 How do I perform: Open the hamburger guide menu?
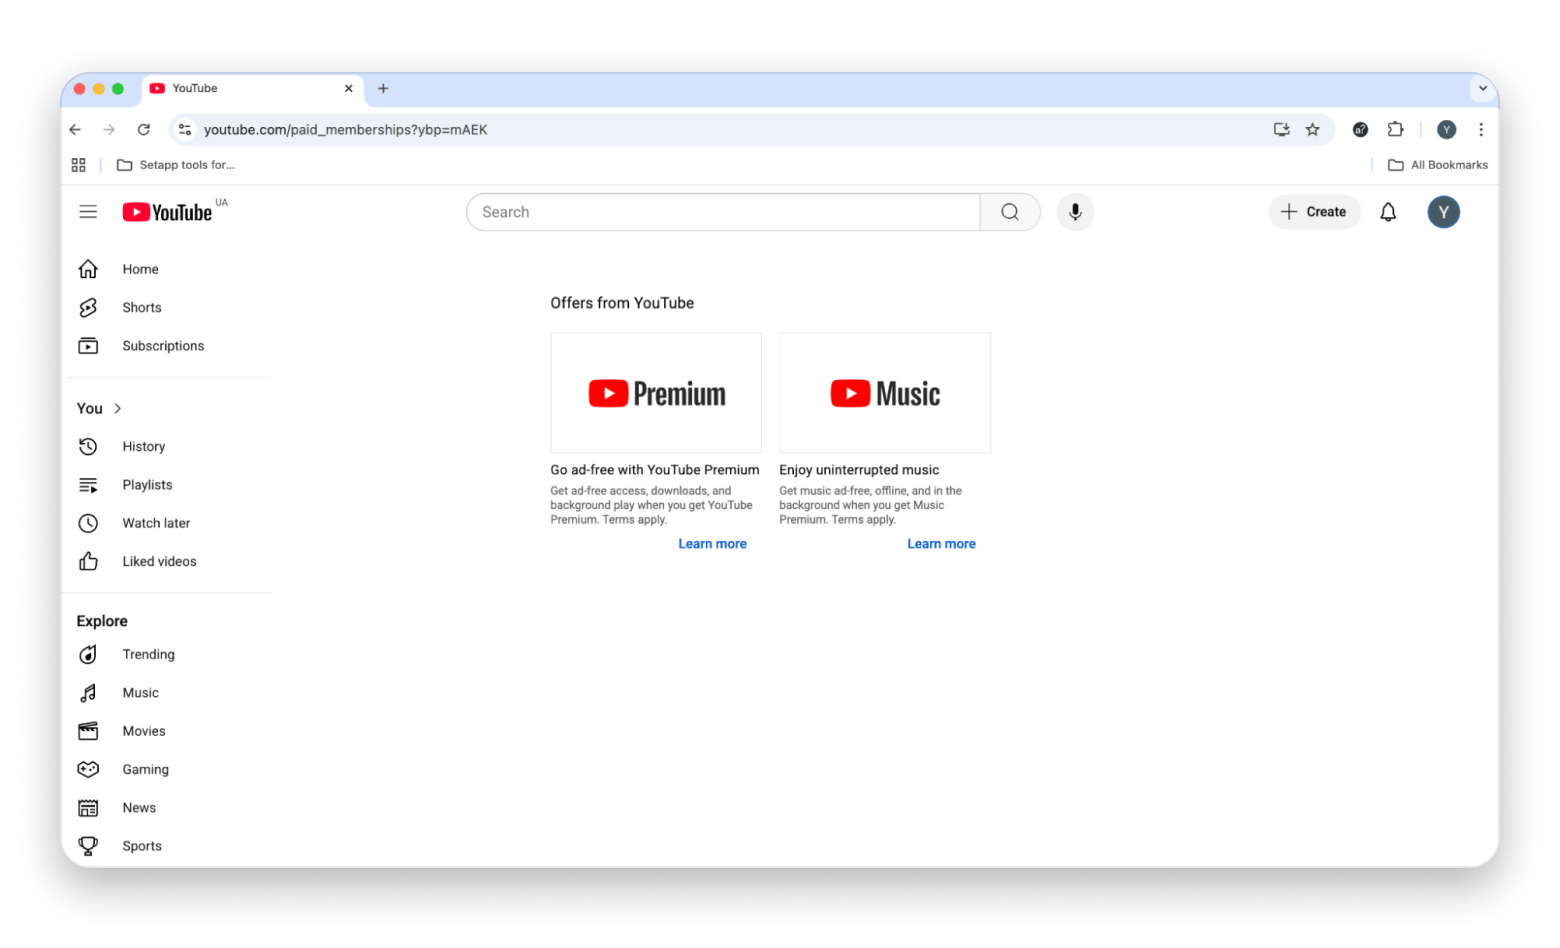coord(88,212)
